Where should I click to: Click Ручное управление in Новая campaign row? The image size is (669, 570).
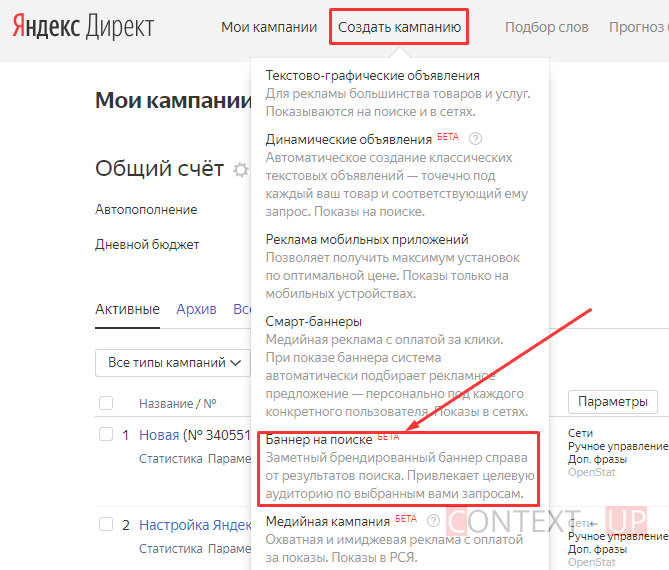coord(618,446)
